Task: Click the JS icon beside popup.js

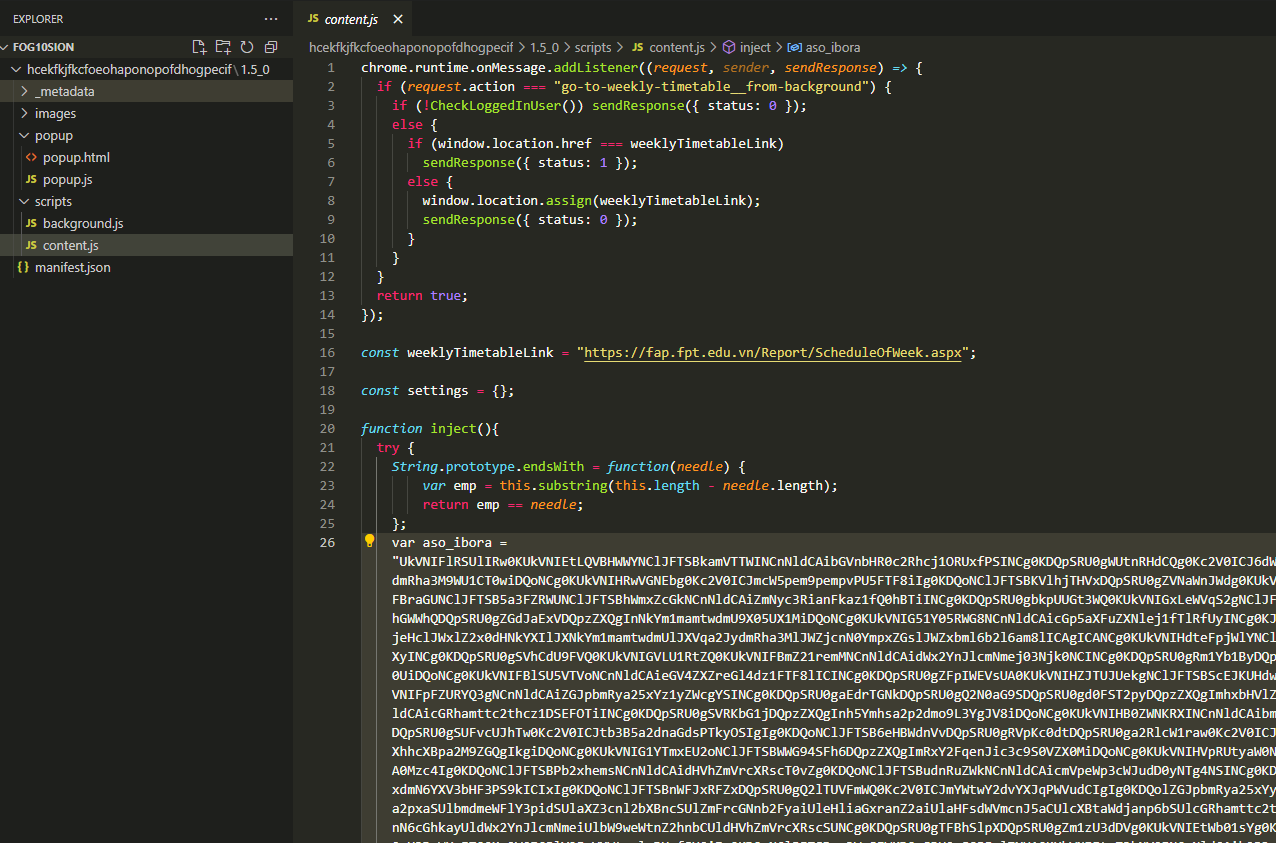Action: [x=31, y=179]
